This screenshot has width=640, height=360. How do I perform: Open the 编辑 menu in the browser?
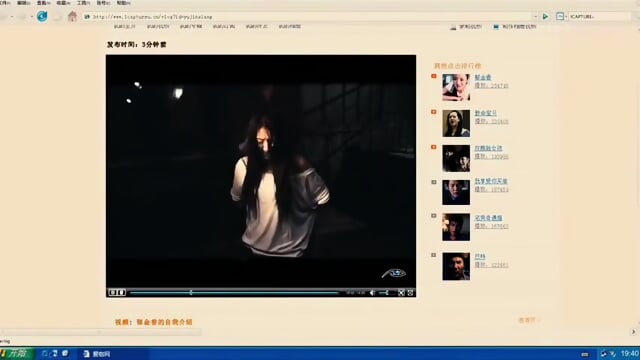(x=23, y=3)
